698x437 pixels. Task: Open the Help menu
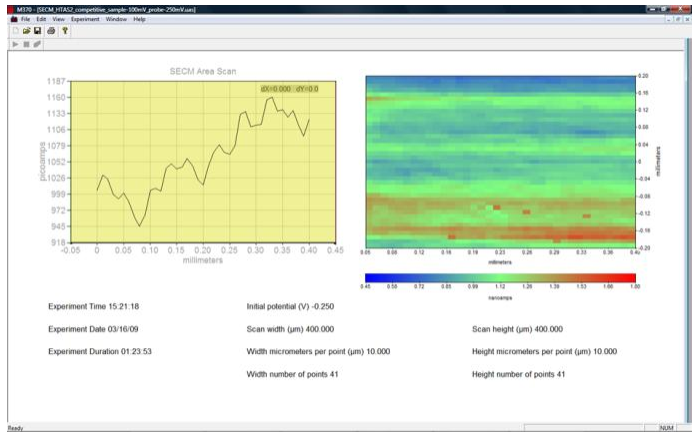pyautogui.click(x=139, y=19)
